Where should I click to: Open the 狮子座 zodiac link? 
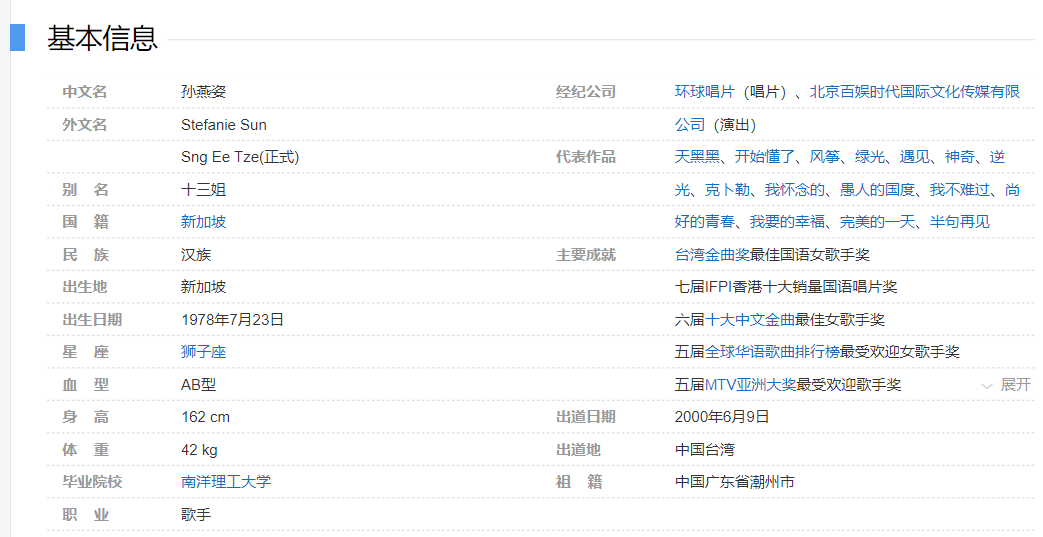coord(204,351)
